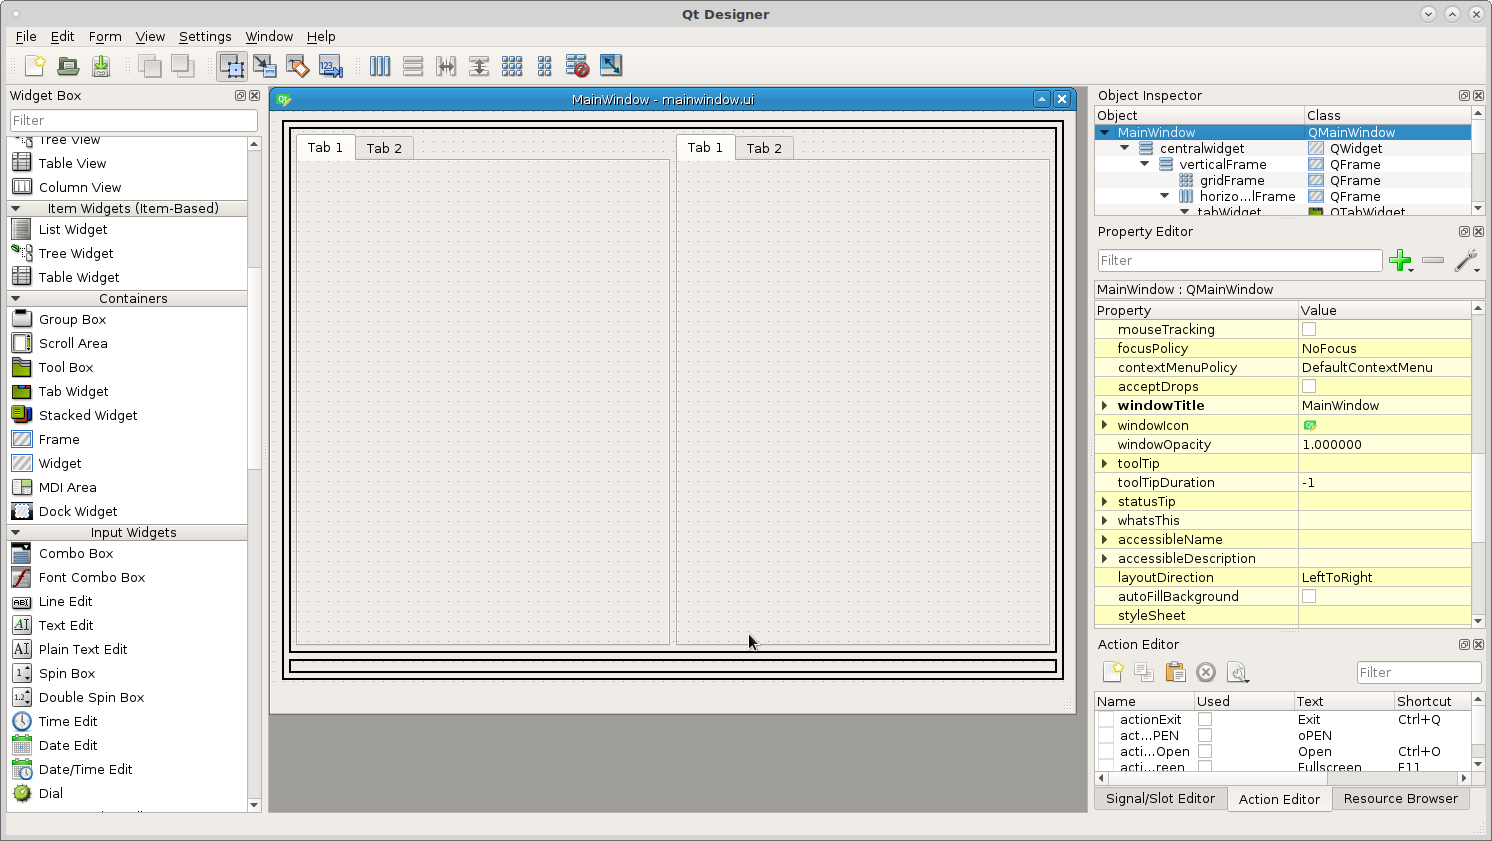
Task: Expand the accessibleName property
Action: (x=1105, y=539)
